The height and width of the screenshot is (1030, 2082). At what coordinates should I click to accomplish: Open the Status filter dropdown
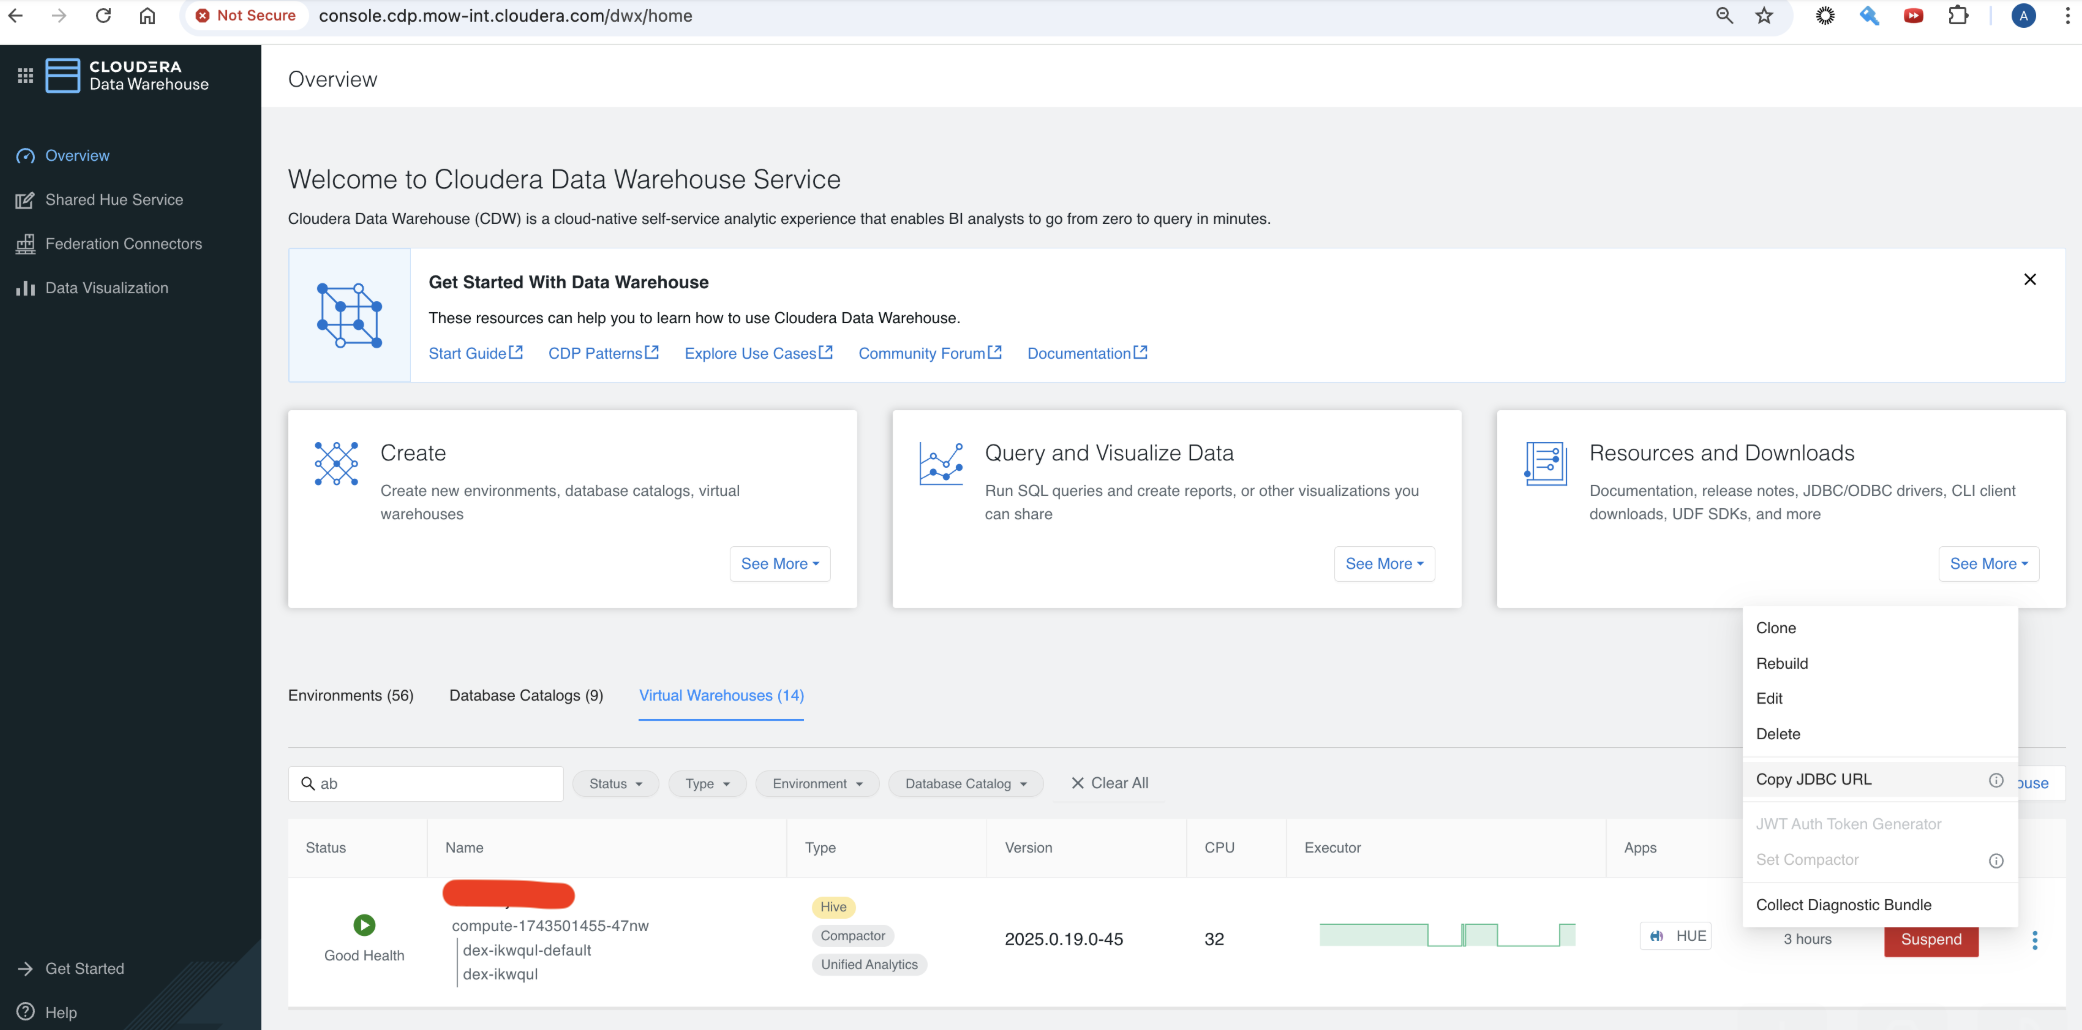[614, 783]
